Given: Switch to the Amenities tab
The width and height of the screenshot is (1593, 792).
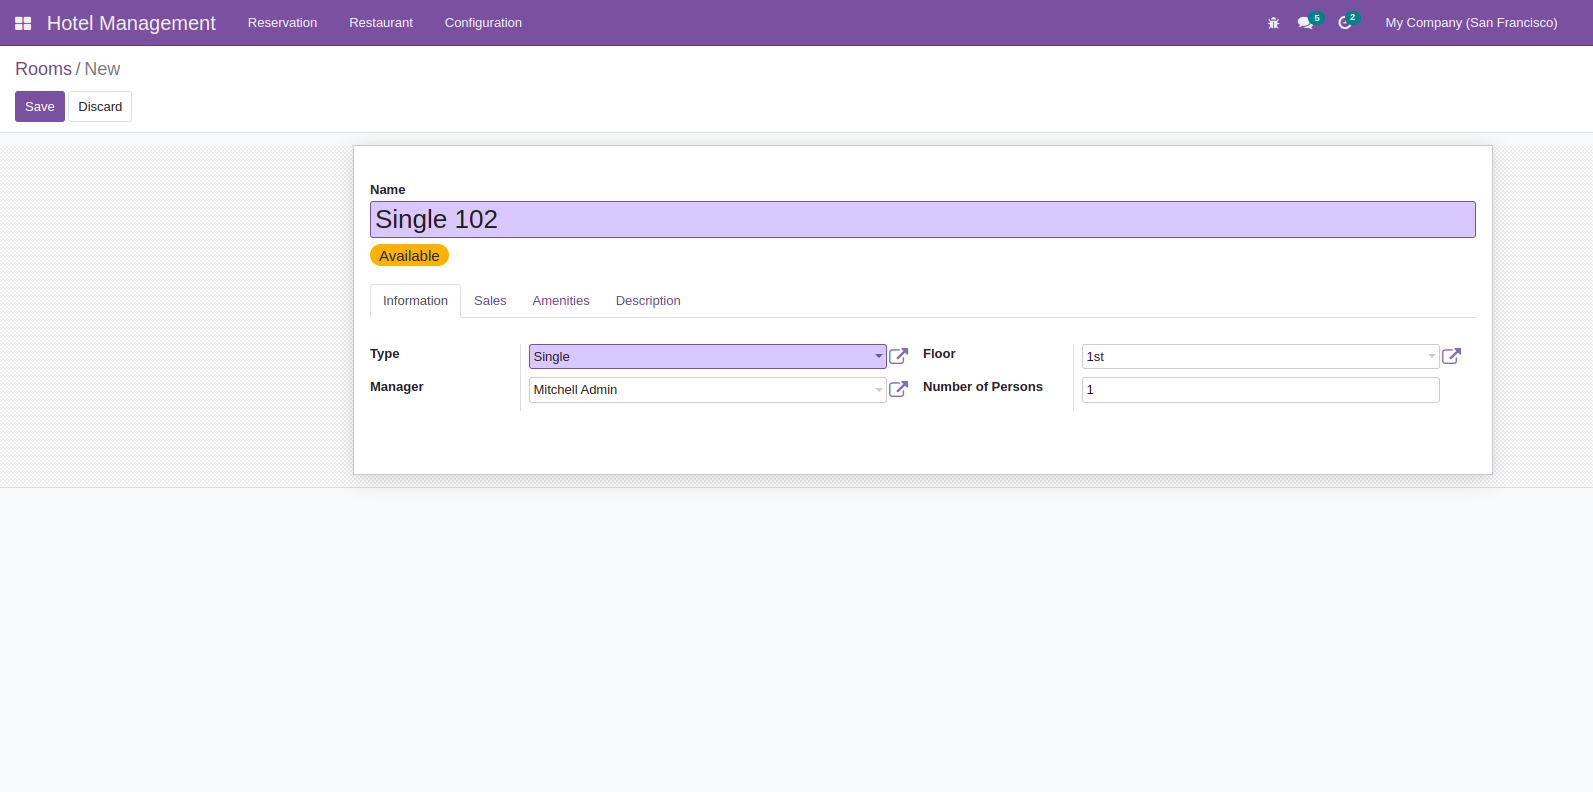Looking at the screenshot, I should [x=561, y=301].
